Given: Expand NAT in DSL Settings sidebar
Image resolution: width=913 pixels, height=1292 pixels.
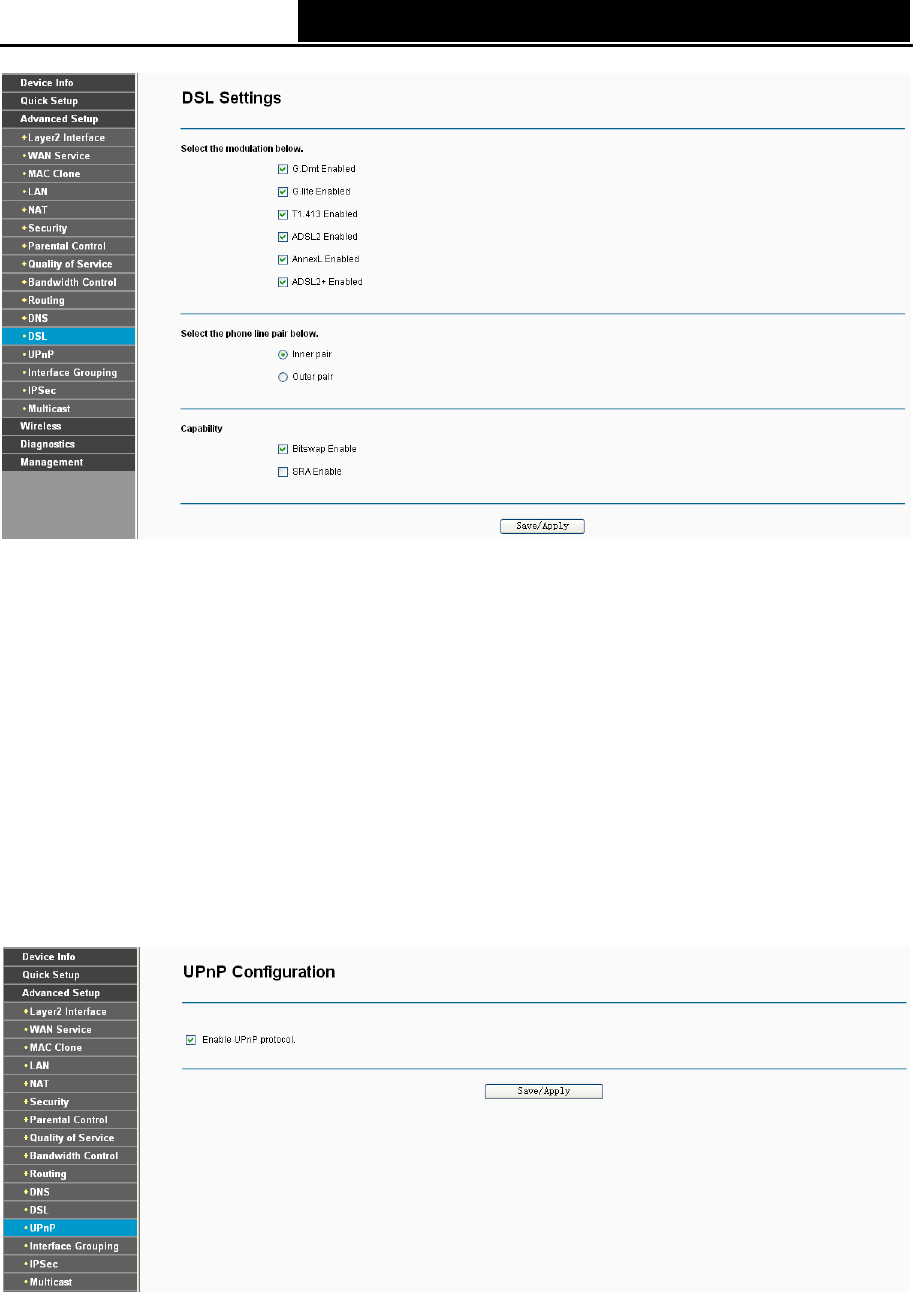Looking at the screenshot, I should click(x=68, y=210).
